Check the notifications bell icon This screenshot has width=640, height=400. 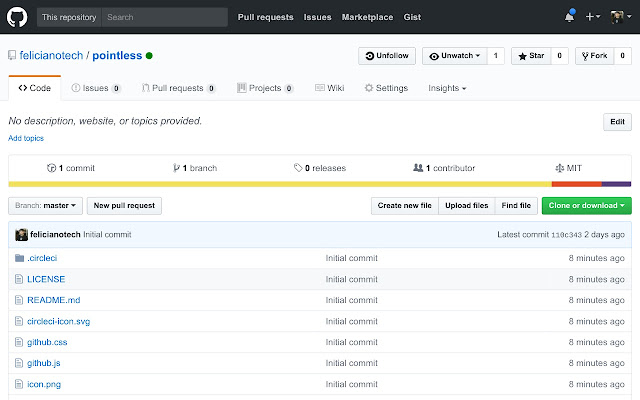click(569, 17)
